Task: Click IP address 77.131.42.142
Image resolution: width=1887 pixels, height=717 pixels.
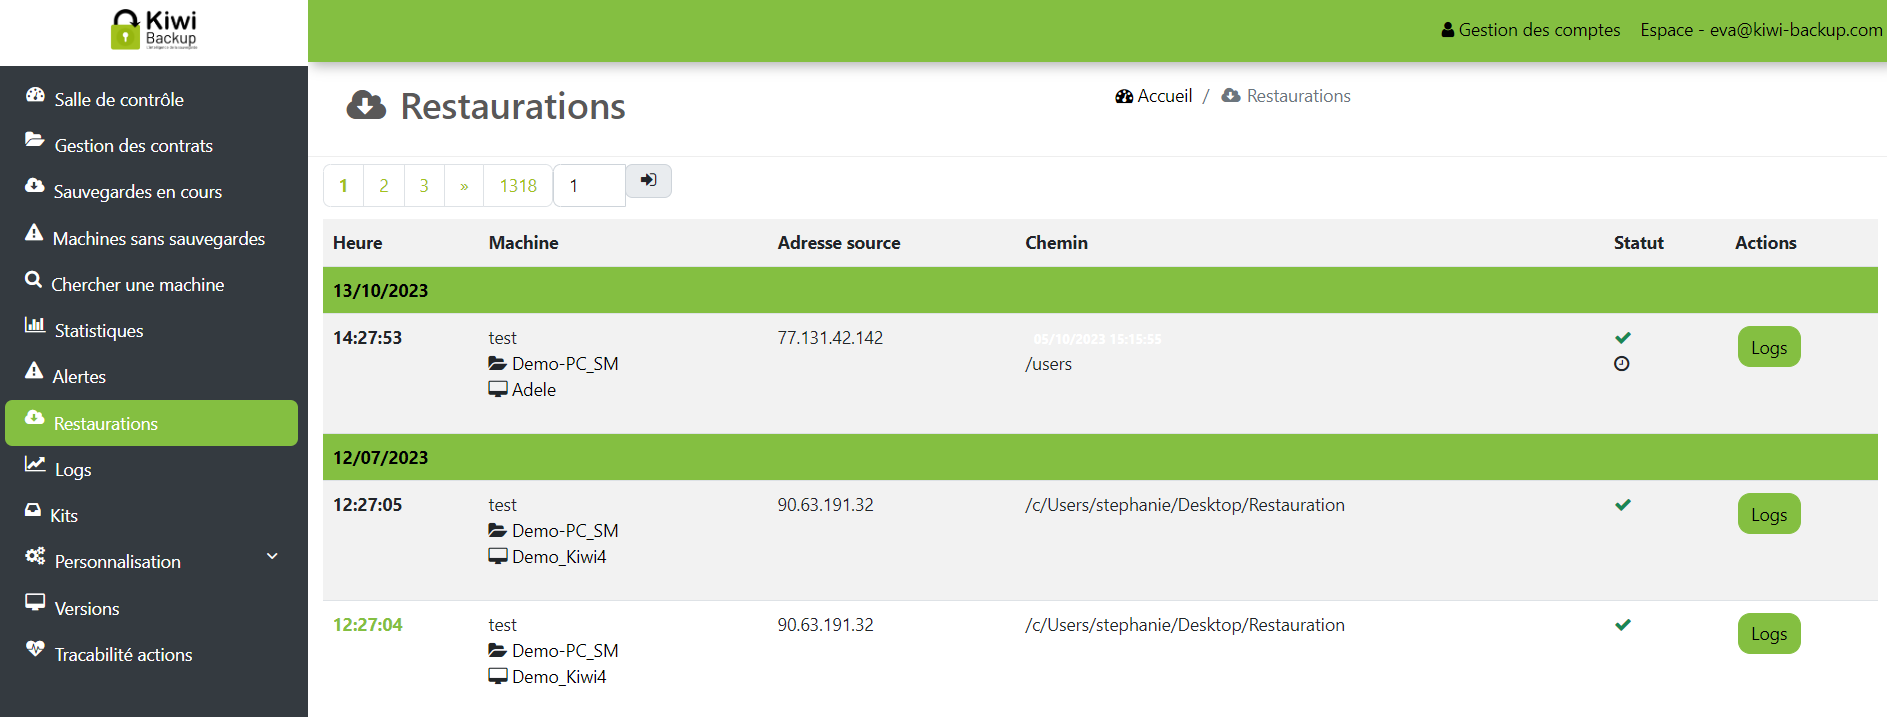Action: coord(830,338)
